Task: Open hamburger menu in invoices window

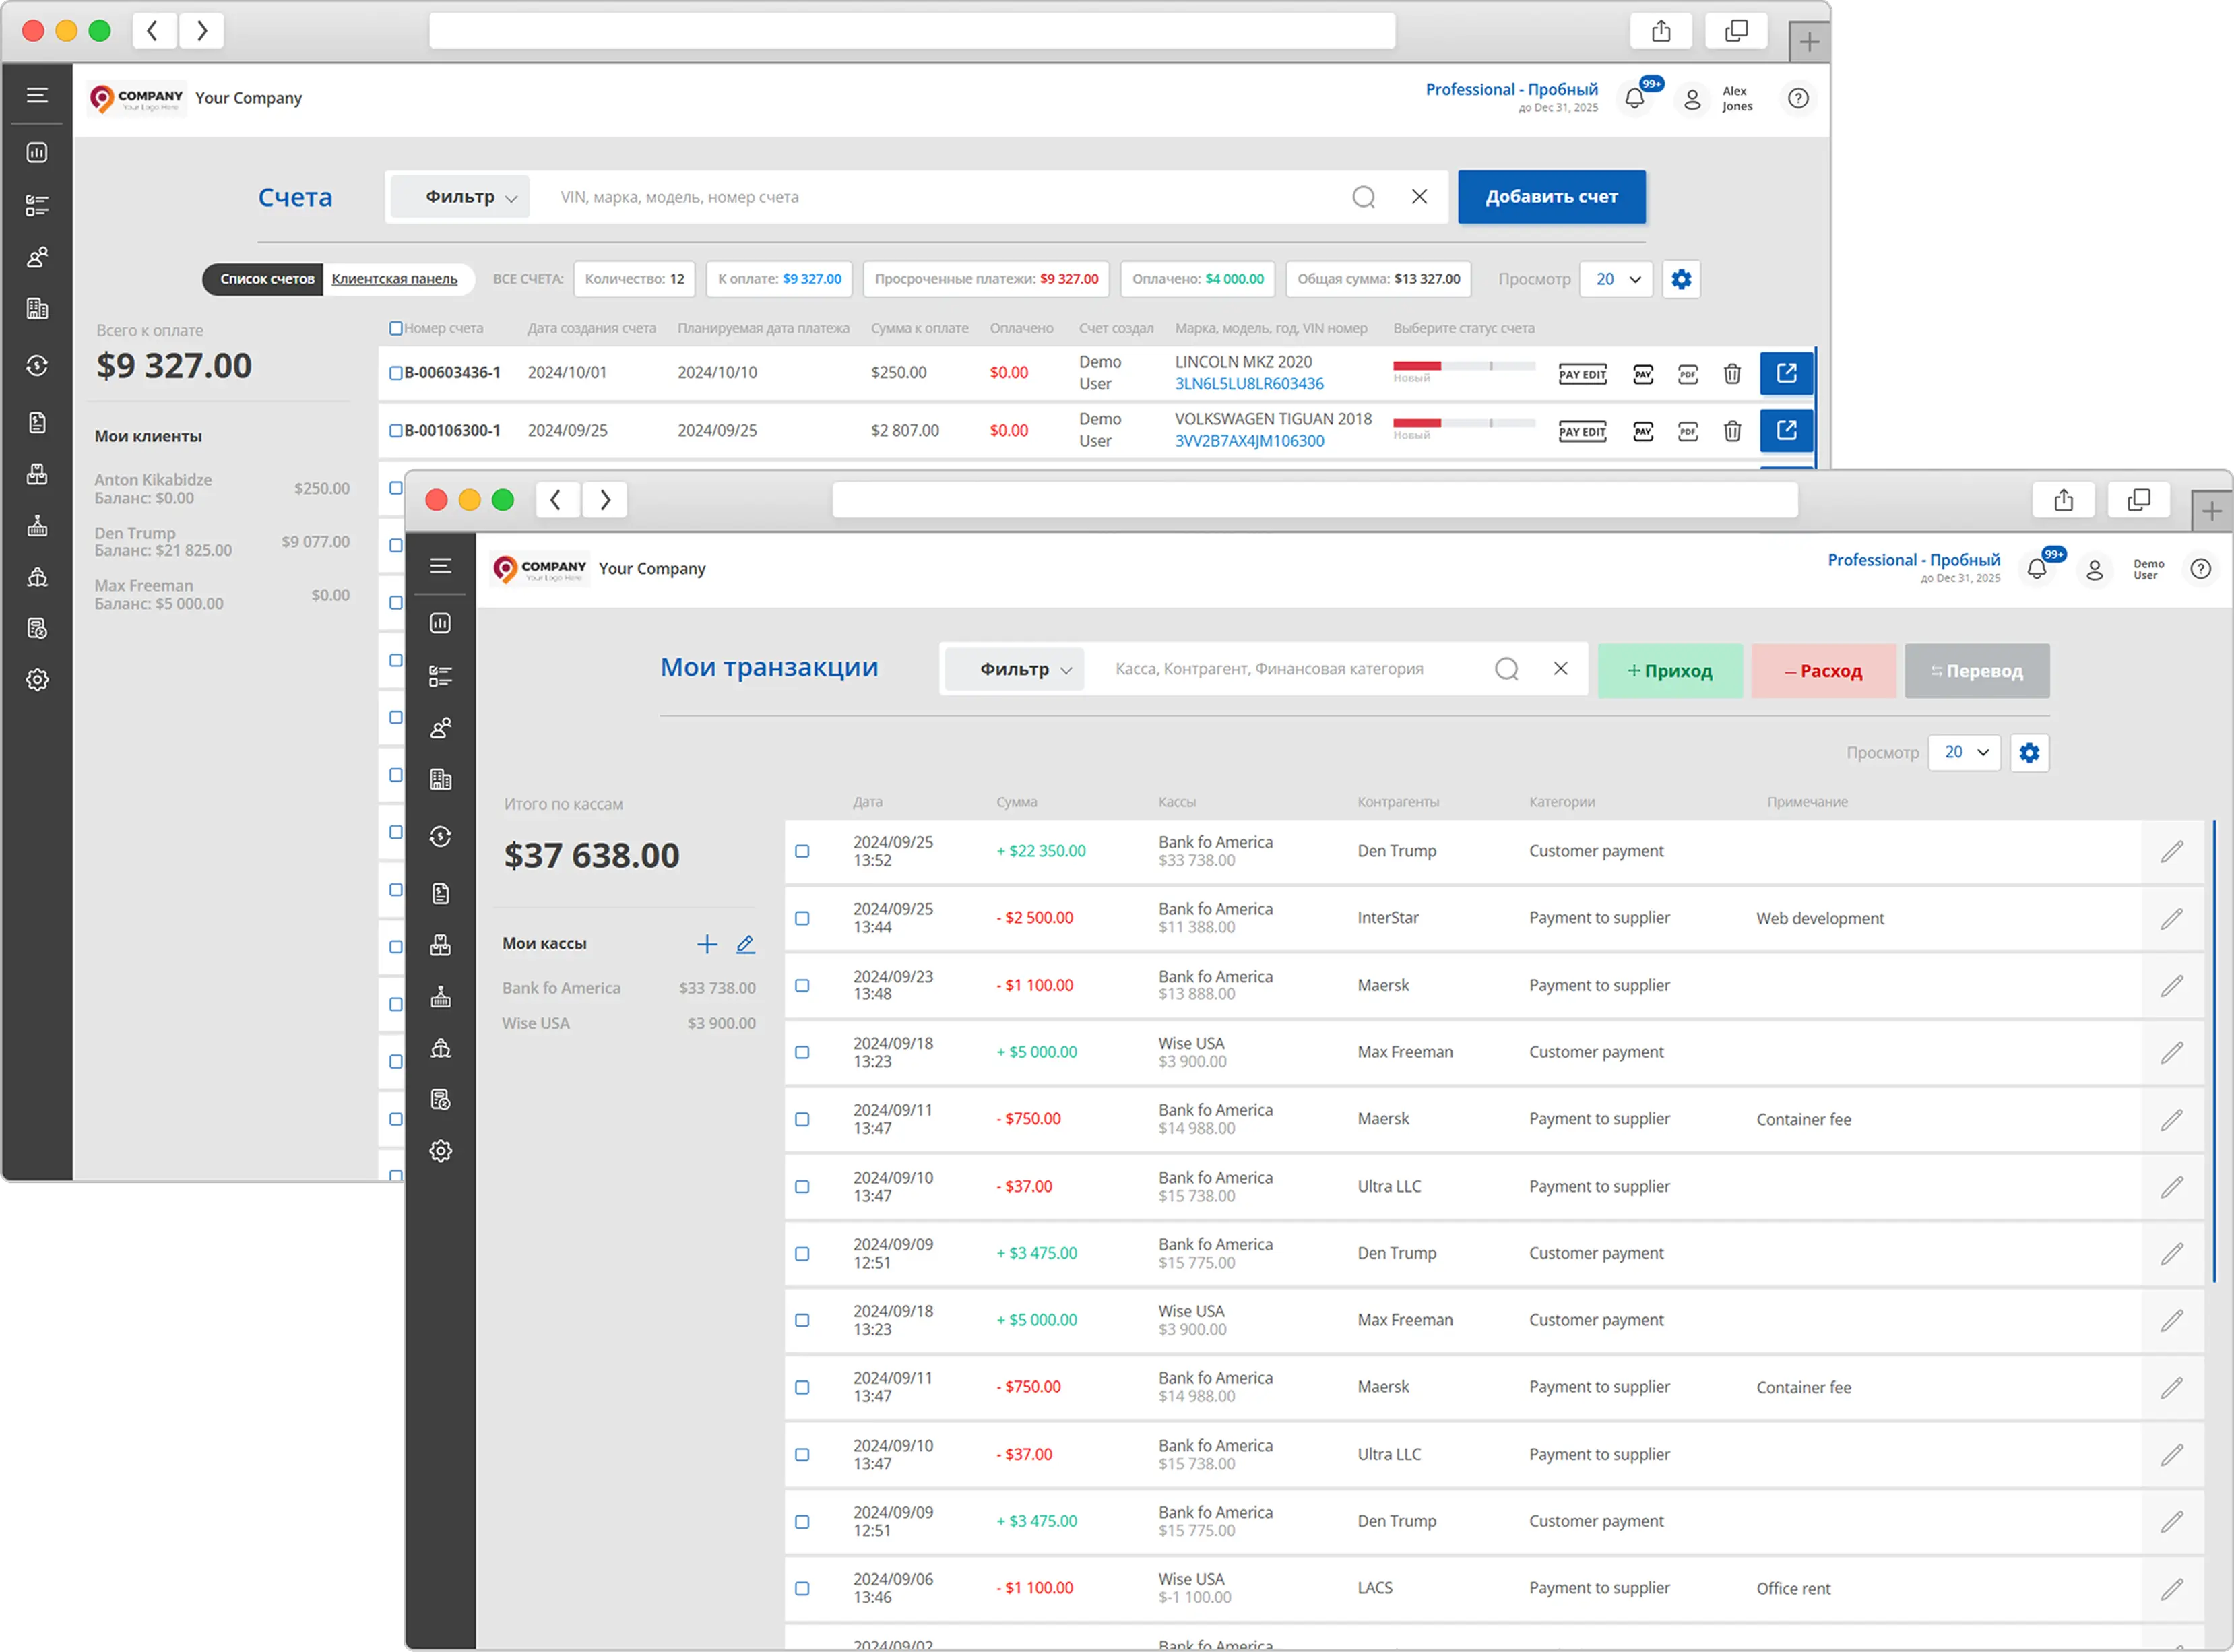Action: tap(37, 95)
